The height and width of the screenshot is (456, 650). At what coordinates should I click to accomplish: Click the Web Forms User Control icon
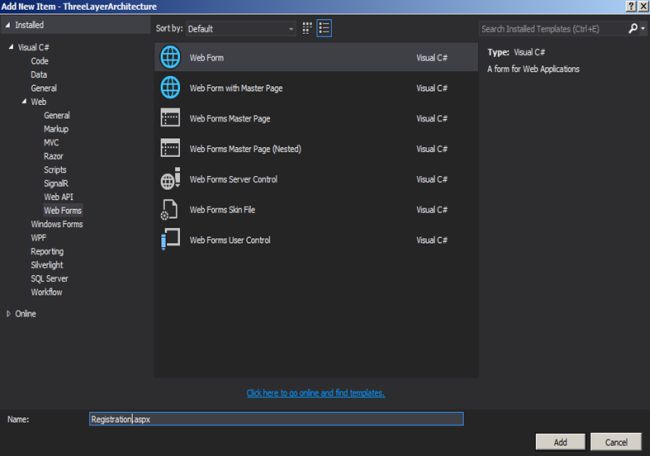click(170, 239)
